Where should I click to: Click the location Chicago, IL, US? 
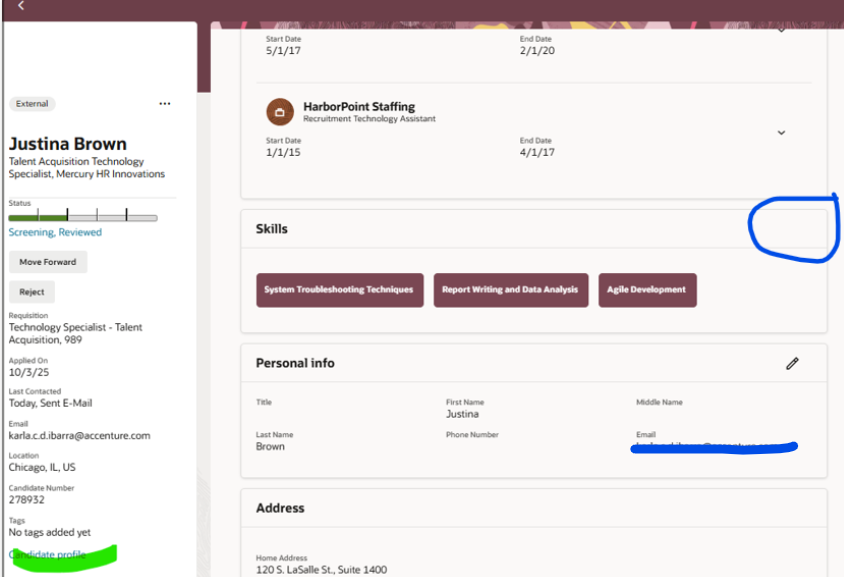(x=42, y=467)
